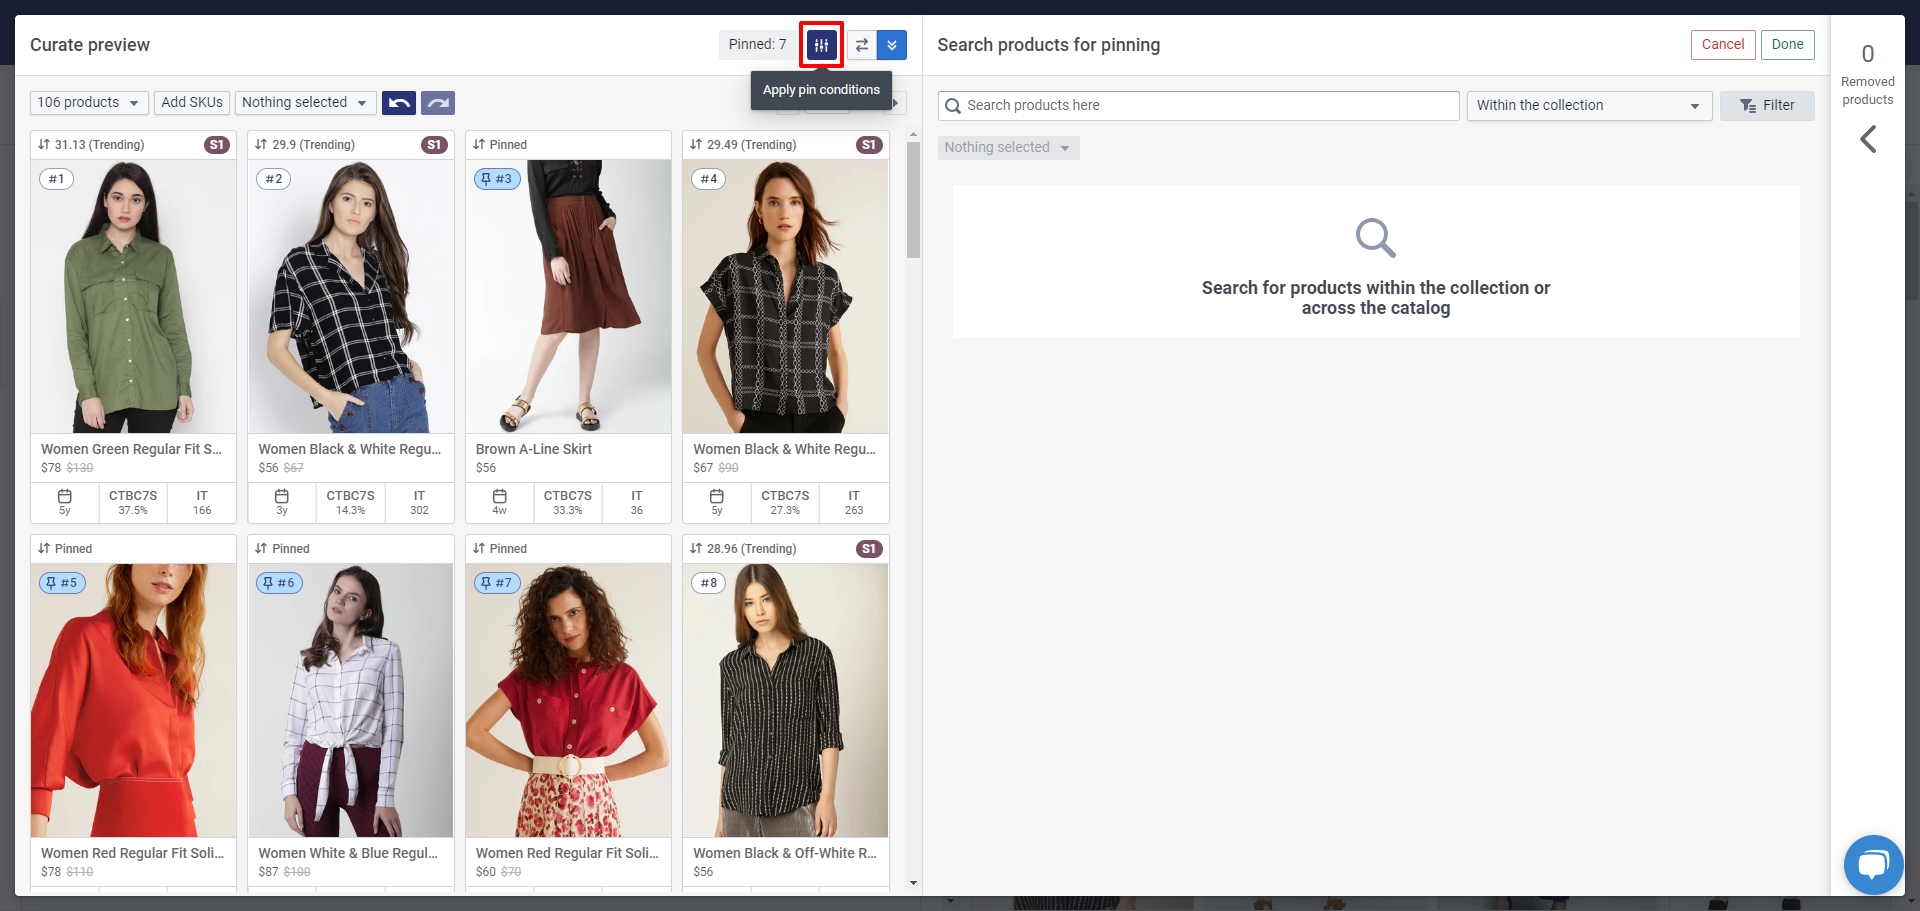Click sort arrows icon on Brown A-Line Skirt card
Screen dimensions: 1920x911
click(479, 145)
